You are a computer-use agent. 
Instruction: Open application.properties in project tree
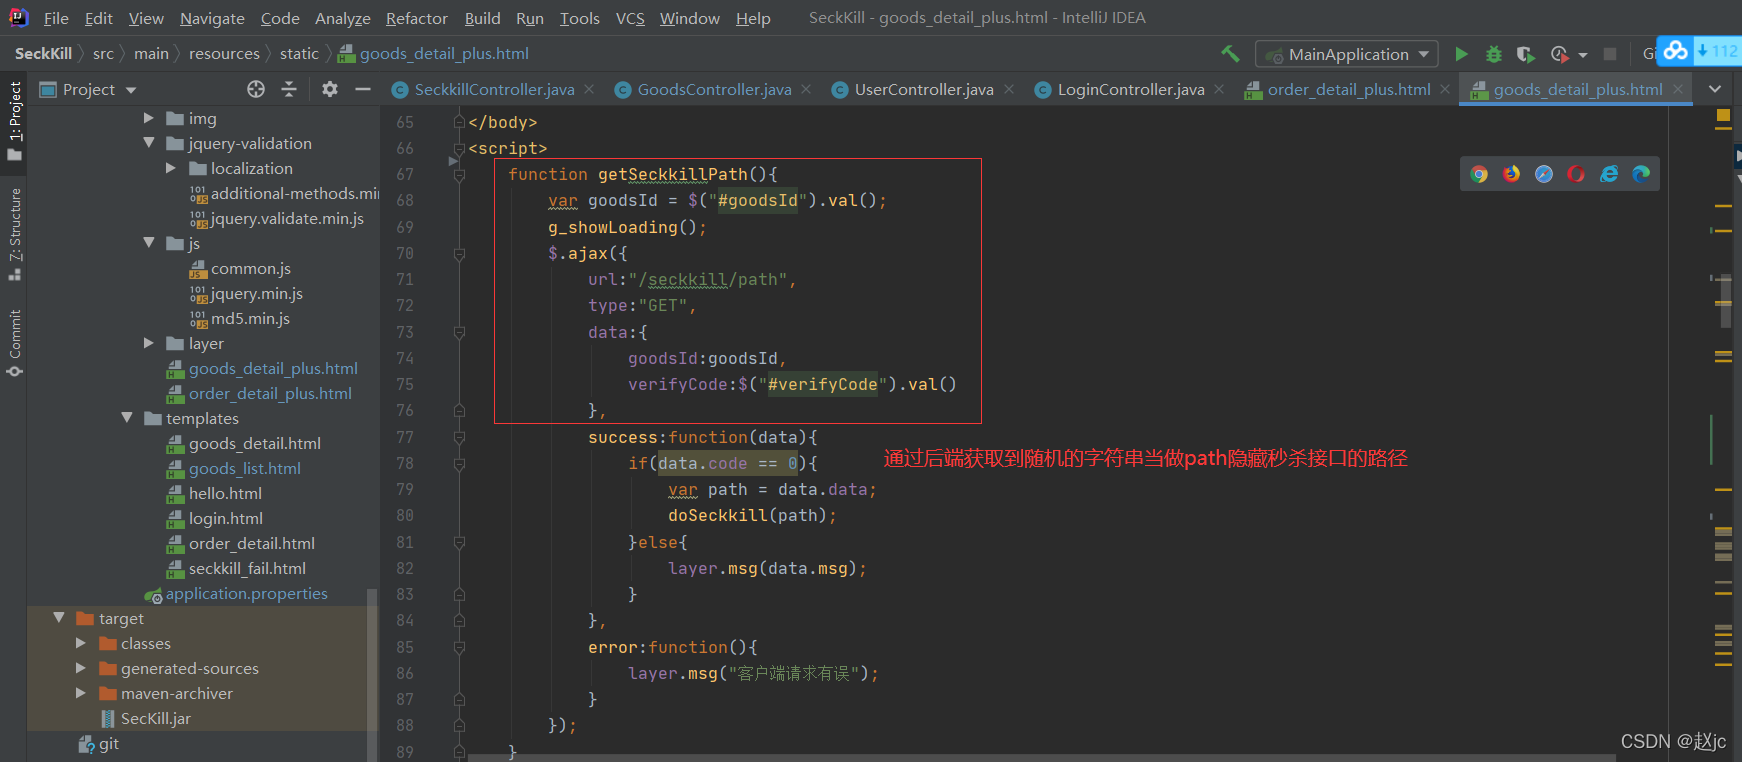coord(247,593)
